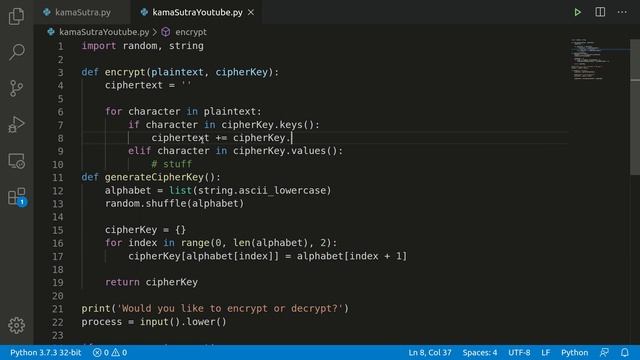640x360 pixels.
Task: Place cursor on 'import random, string' line
Action: 142,46
